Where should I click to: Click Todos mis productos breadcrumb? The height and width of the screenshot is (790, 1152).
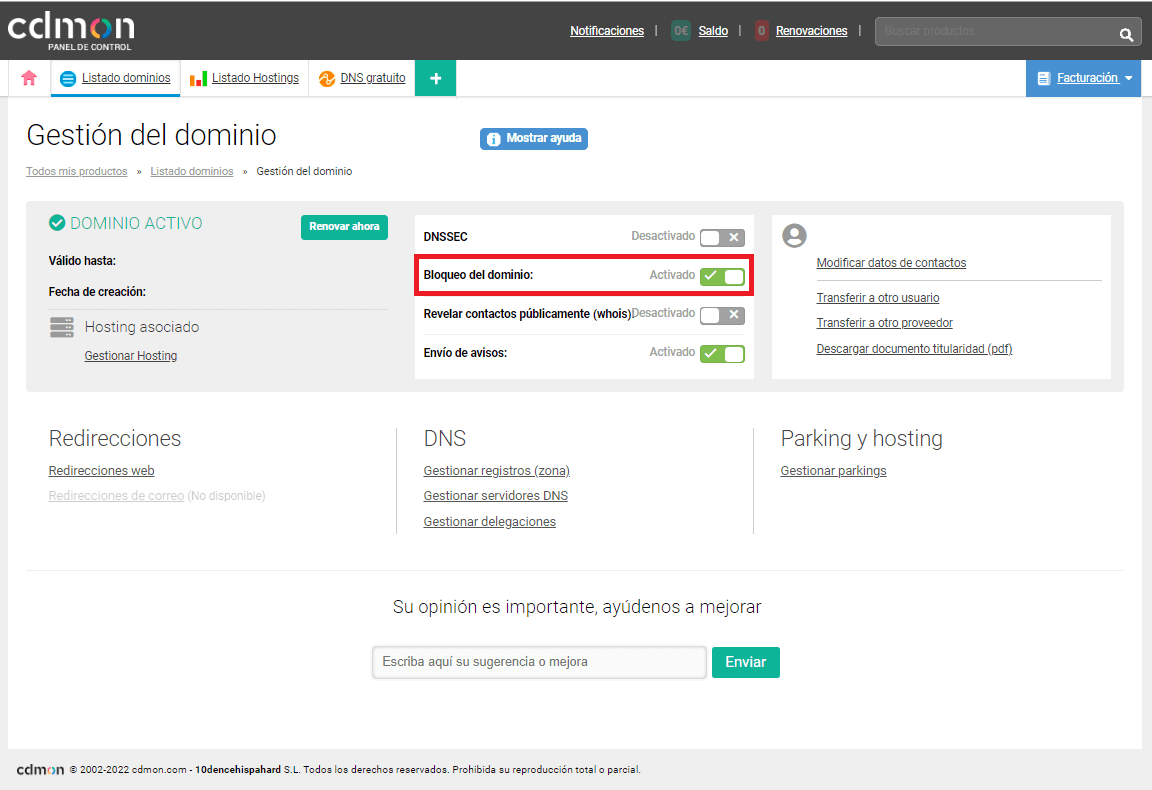coord(76,171)
